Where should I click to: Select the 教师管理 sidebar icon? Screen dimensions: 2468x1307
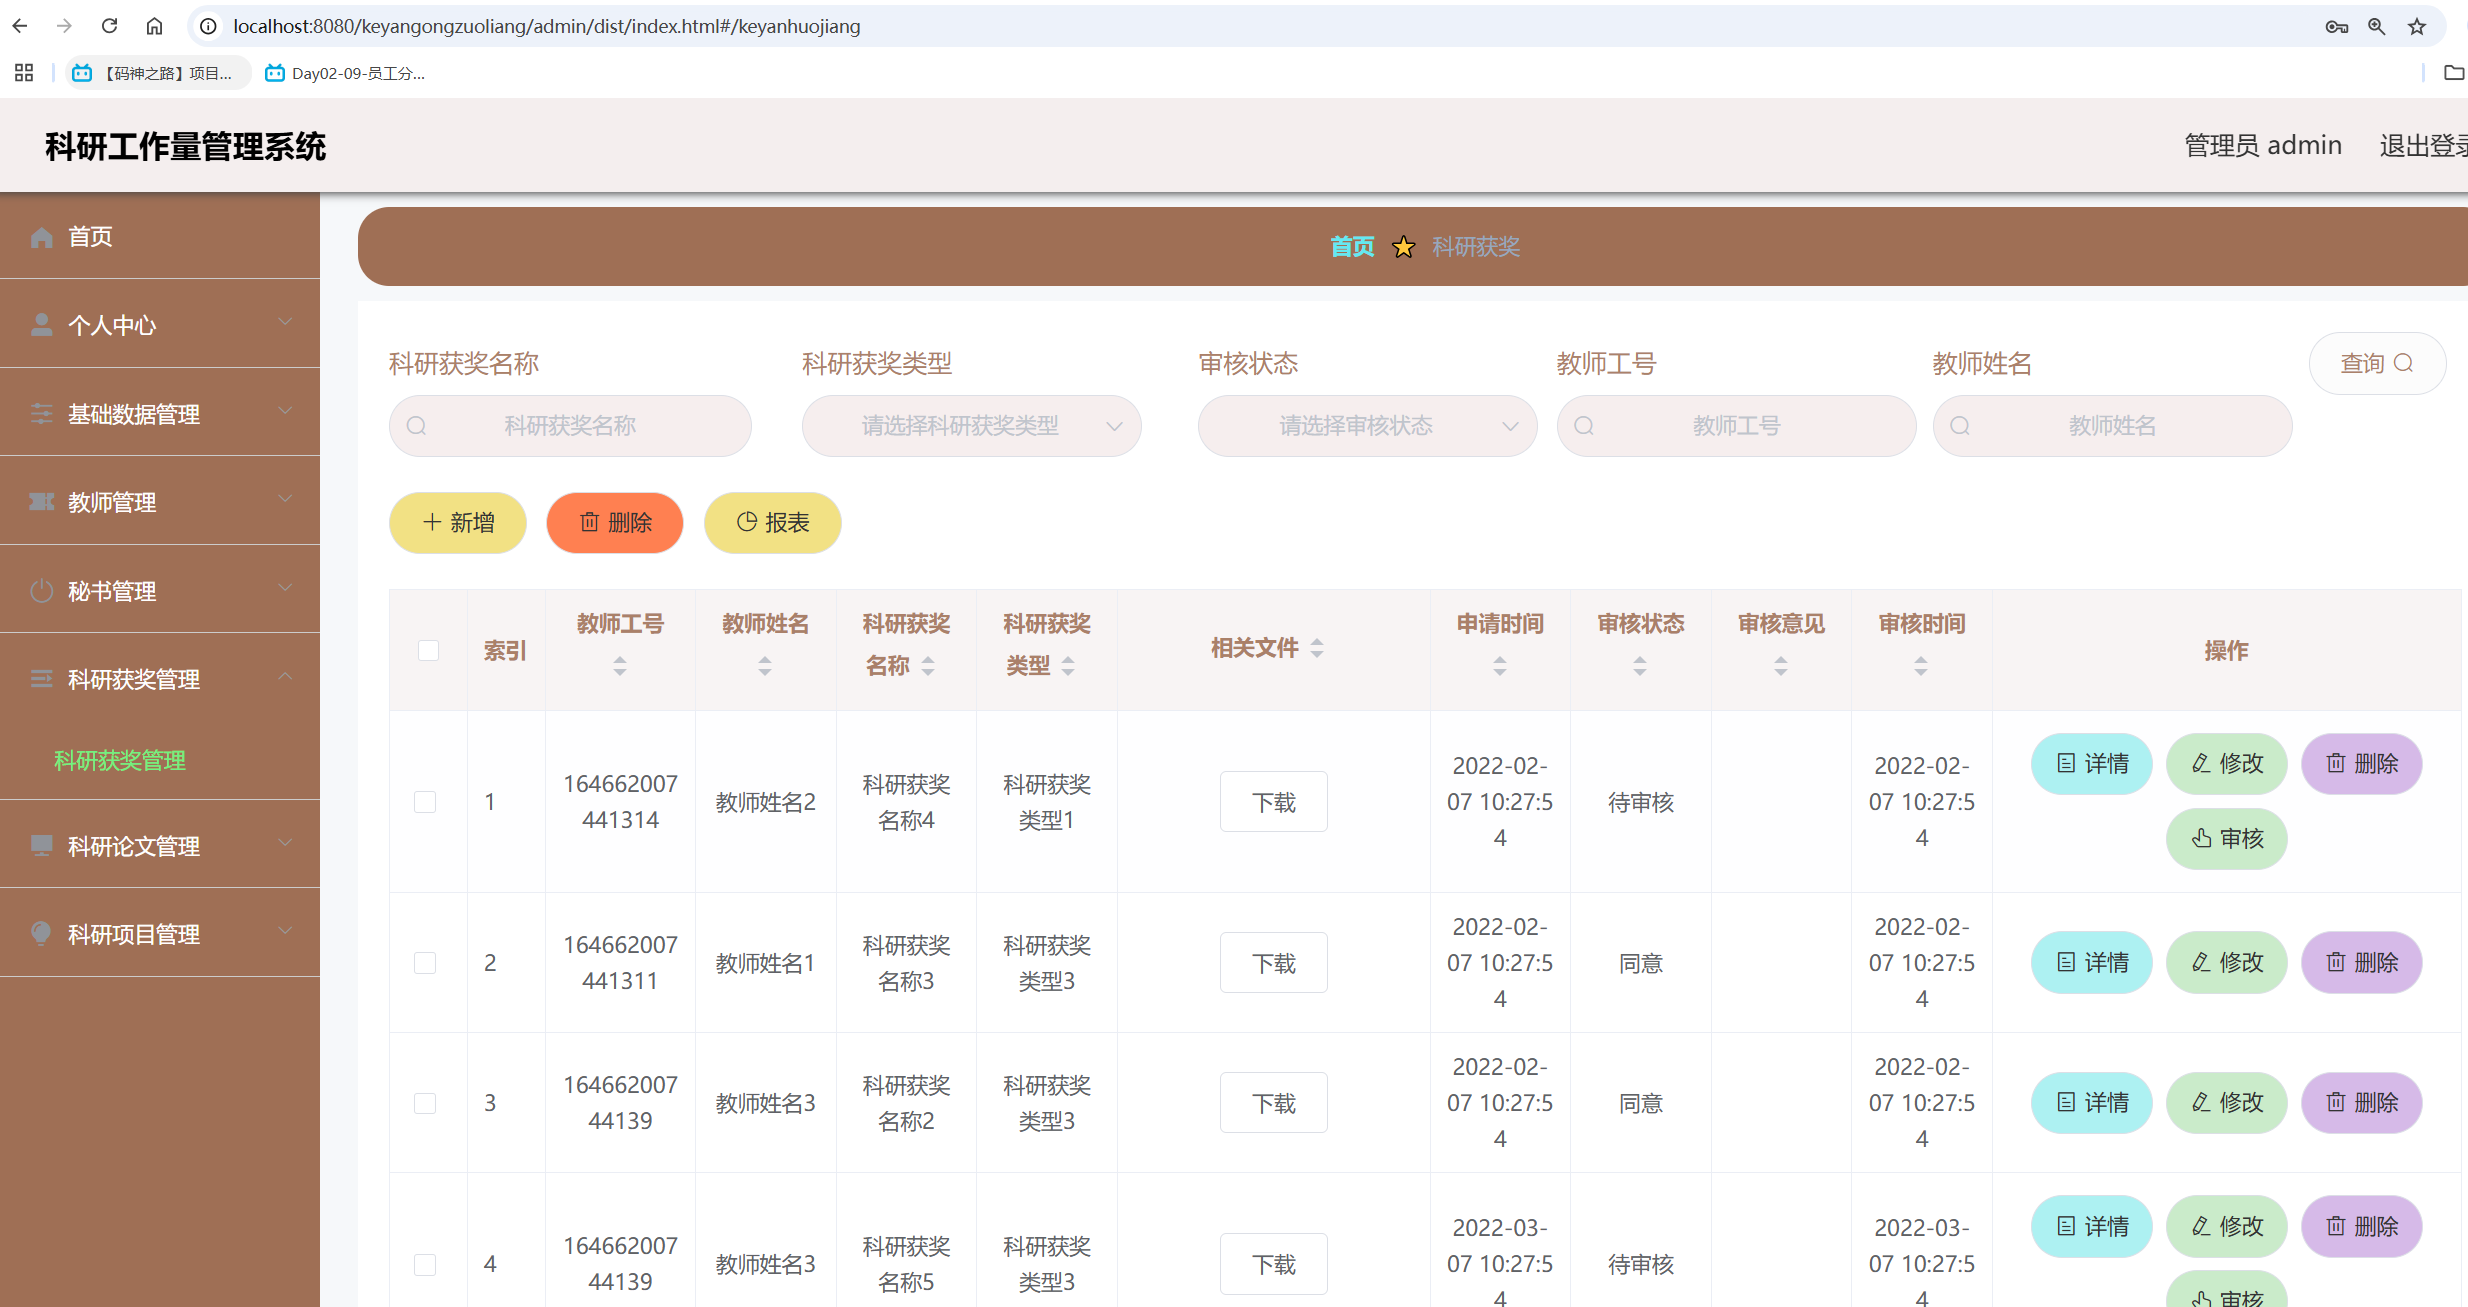[x=41, y=501]
